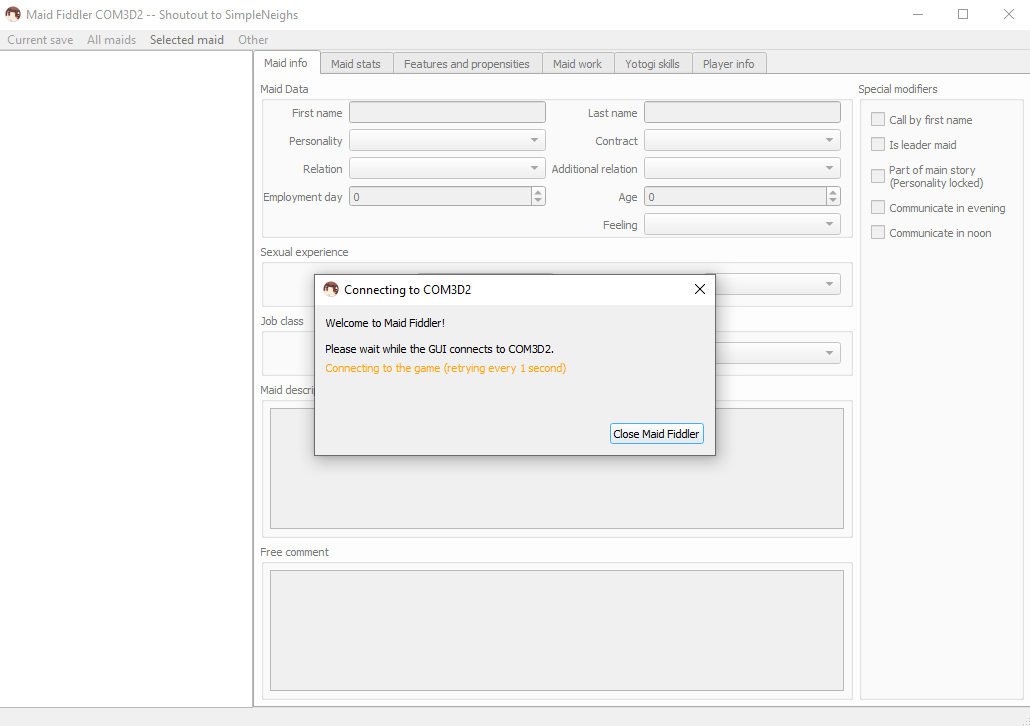
Task: Click inside the First name field
Action: tap(447, 111)
